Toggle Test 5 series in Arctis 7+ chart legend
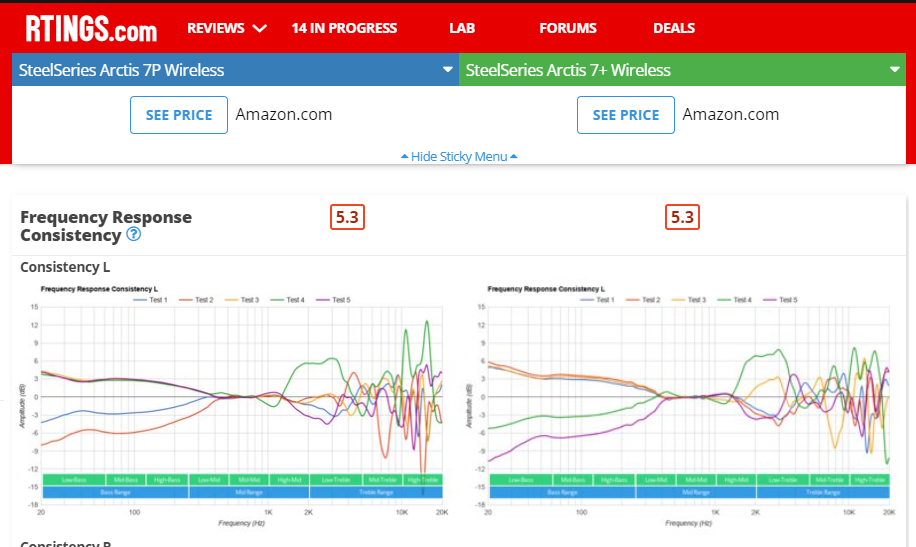 [780, 300]
